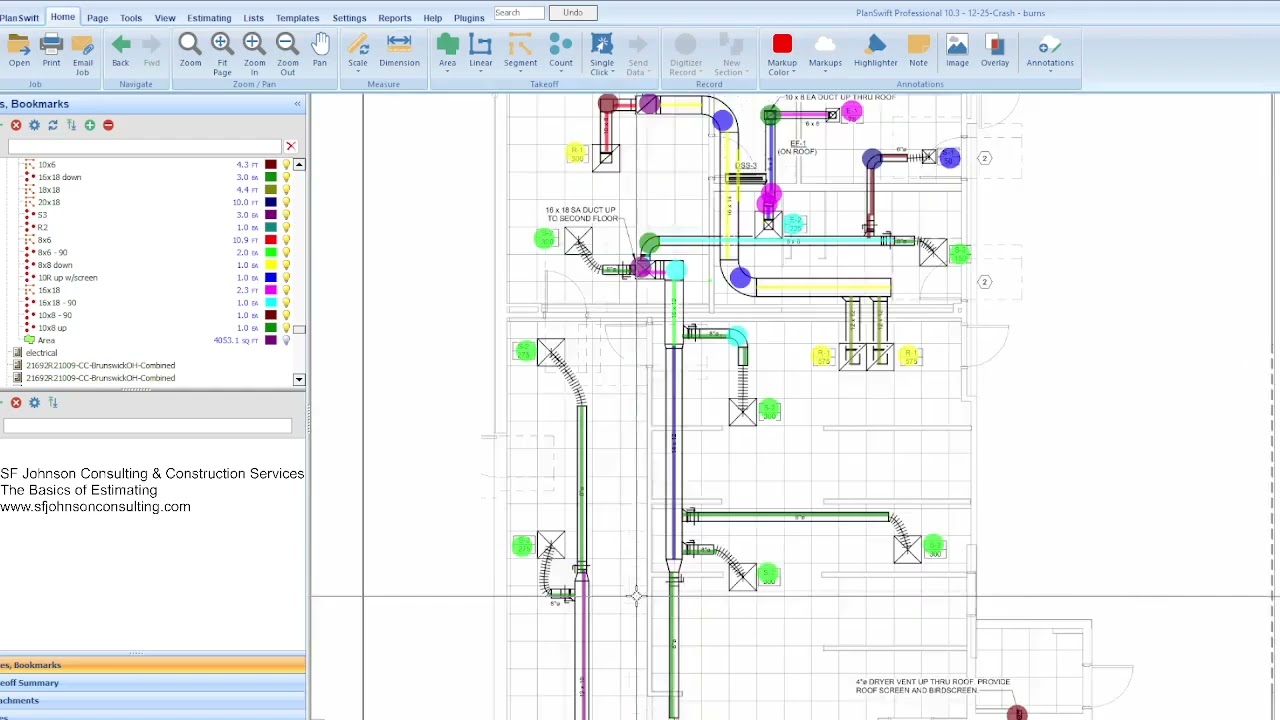Toggle visibility bulb for 8x6 - 90 item
Viewport: 1280px width, 720px height.
(x=286, y=253)
